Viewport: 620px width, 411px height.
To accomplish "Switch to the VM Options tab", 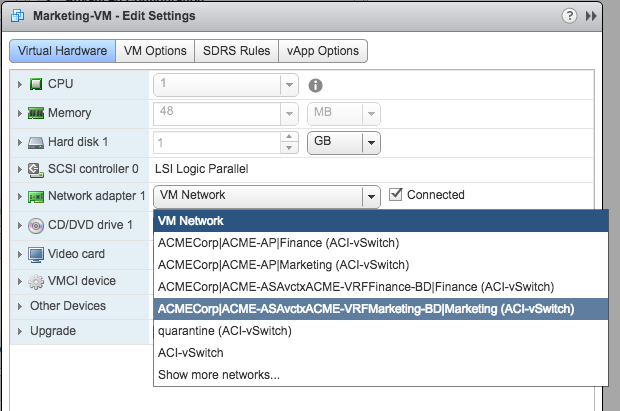I will pyautogui.click(x=155, y=51).
